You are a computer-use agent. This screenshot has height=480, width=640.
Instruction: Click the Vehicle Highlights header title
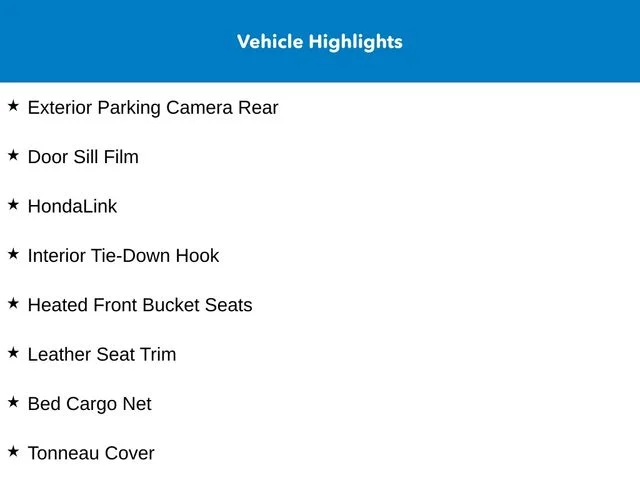(320, 42)
